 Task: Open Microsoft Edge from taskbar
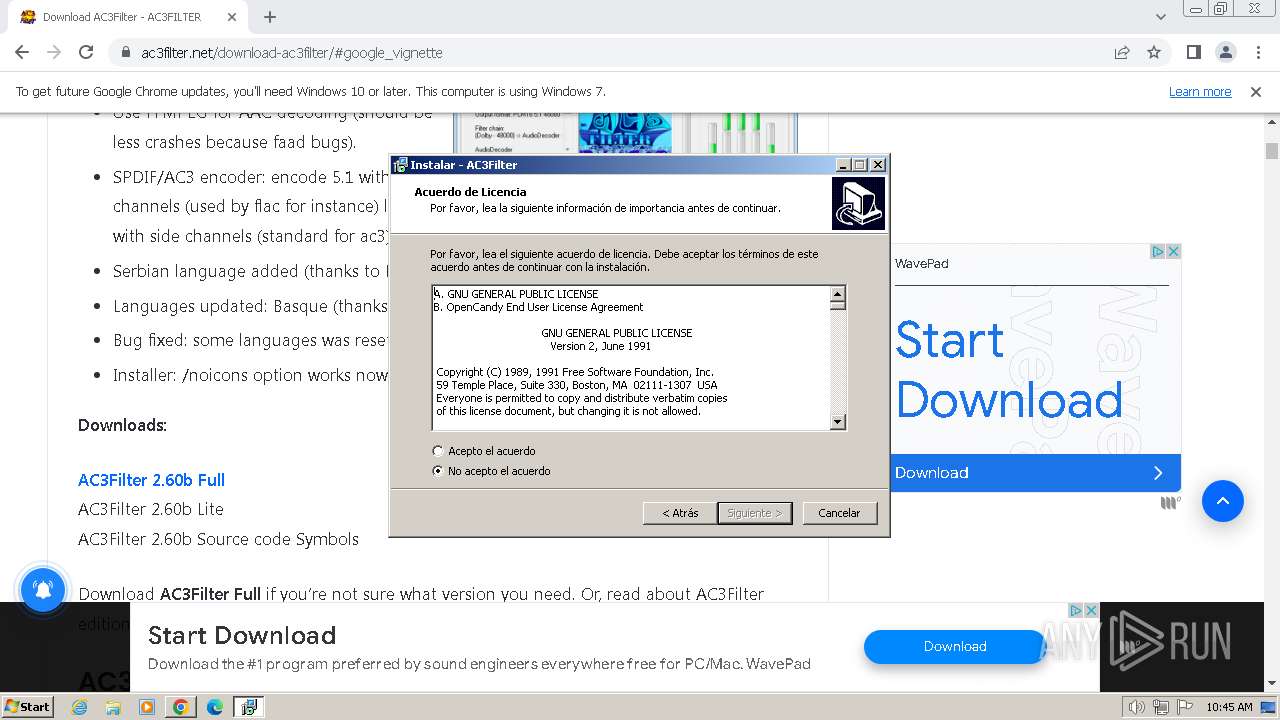[x=214, y=707]
